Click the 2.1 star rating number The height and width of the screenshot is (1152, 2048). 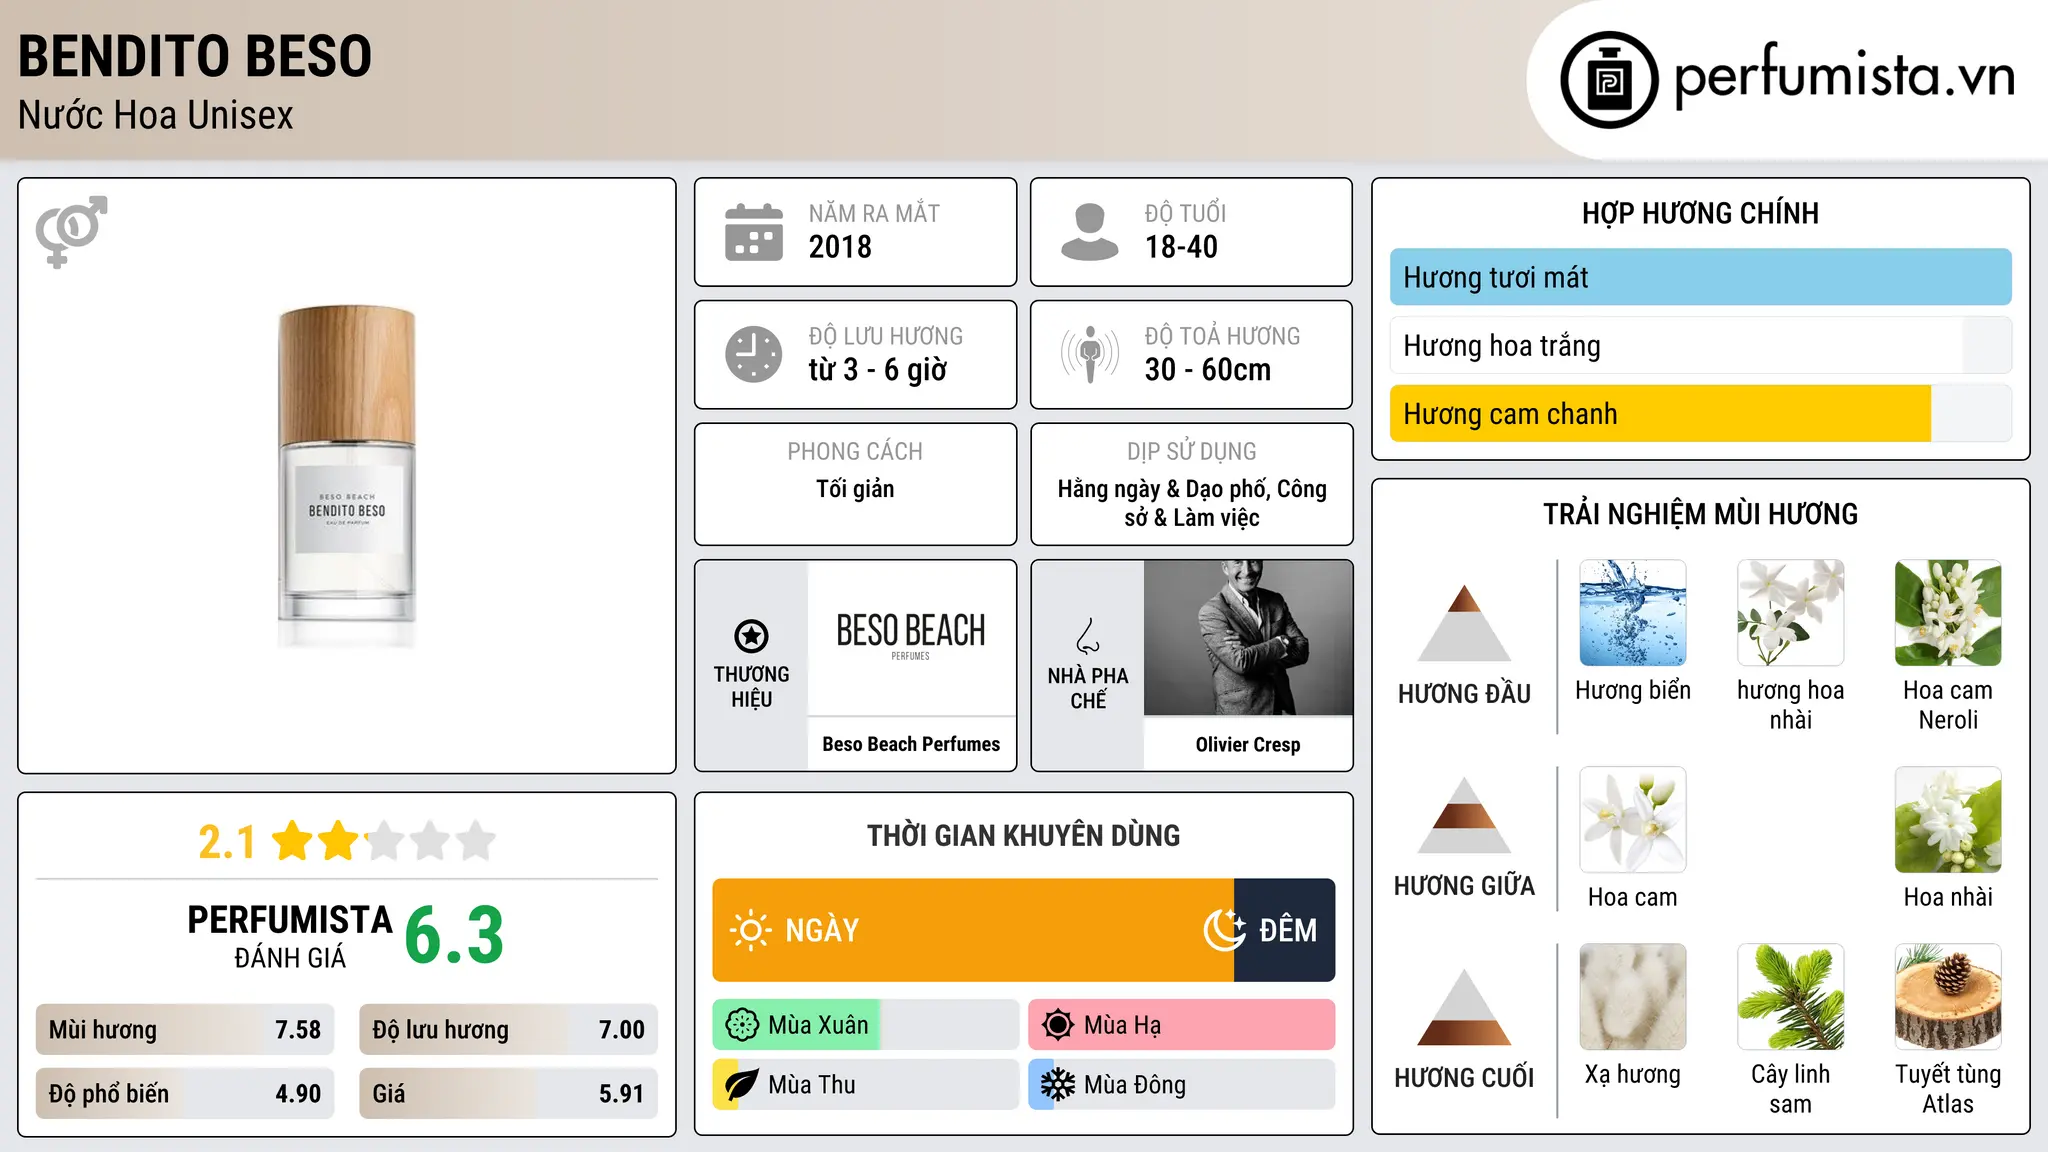(227, 842)
